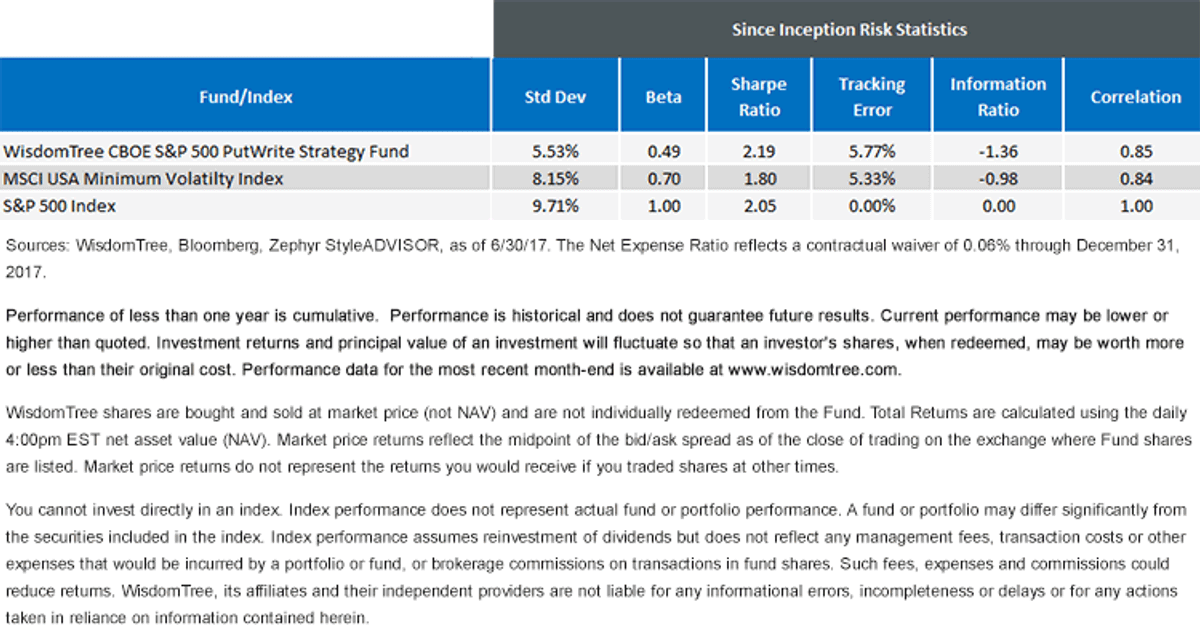
Task: Click the 5.53% Std Dev value
Action: (x=557, y=152)
